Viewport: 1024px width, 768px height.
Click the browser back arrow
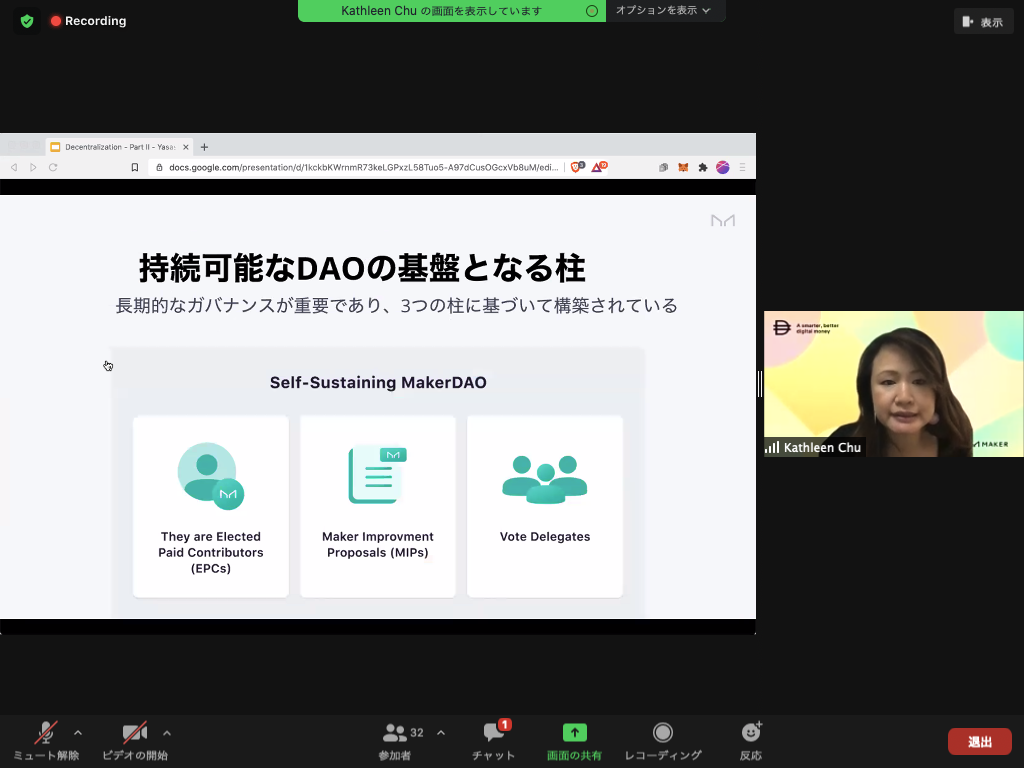pyautogui.click(x=14, y=167)
